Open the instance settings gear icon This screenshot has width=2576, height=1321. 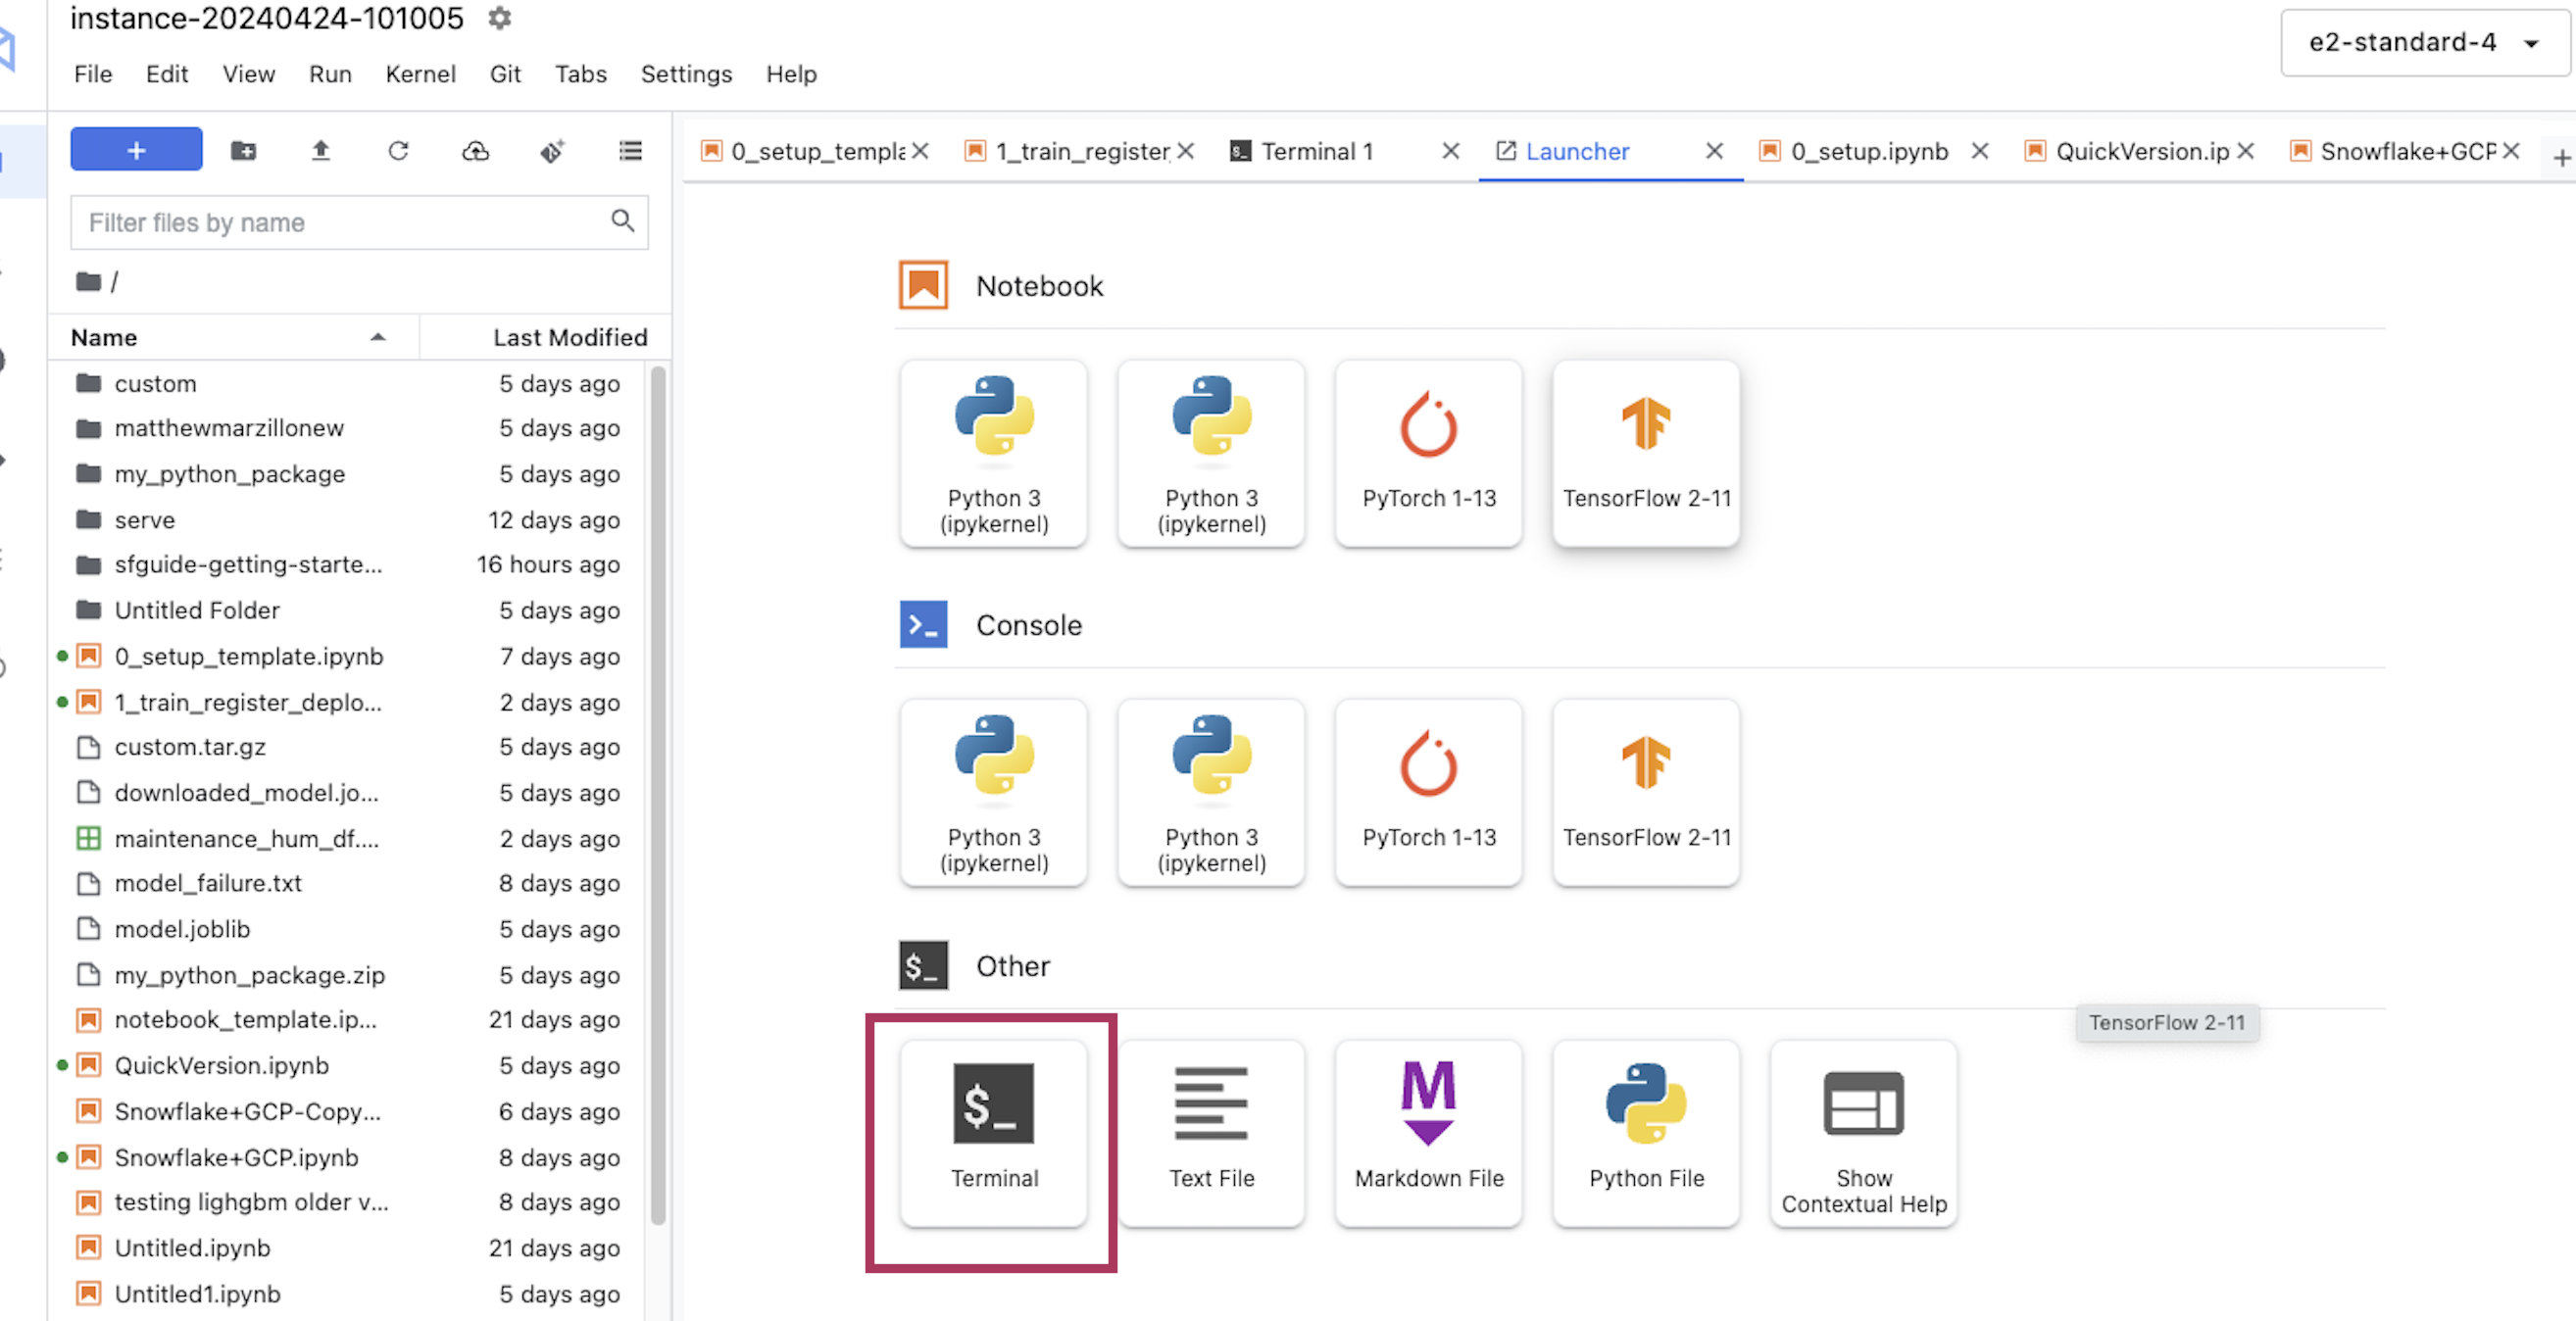pyautogui.click(x=499, y=18)
